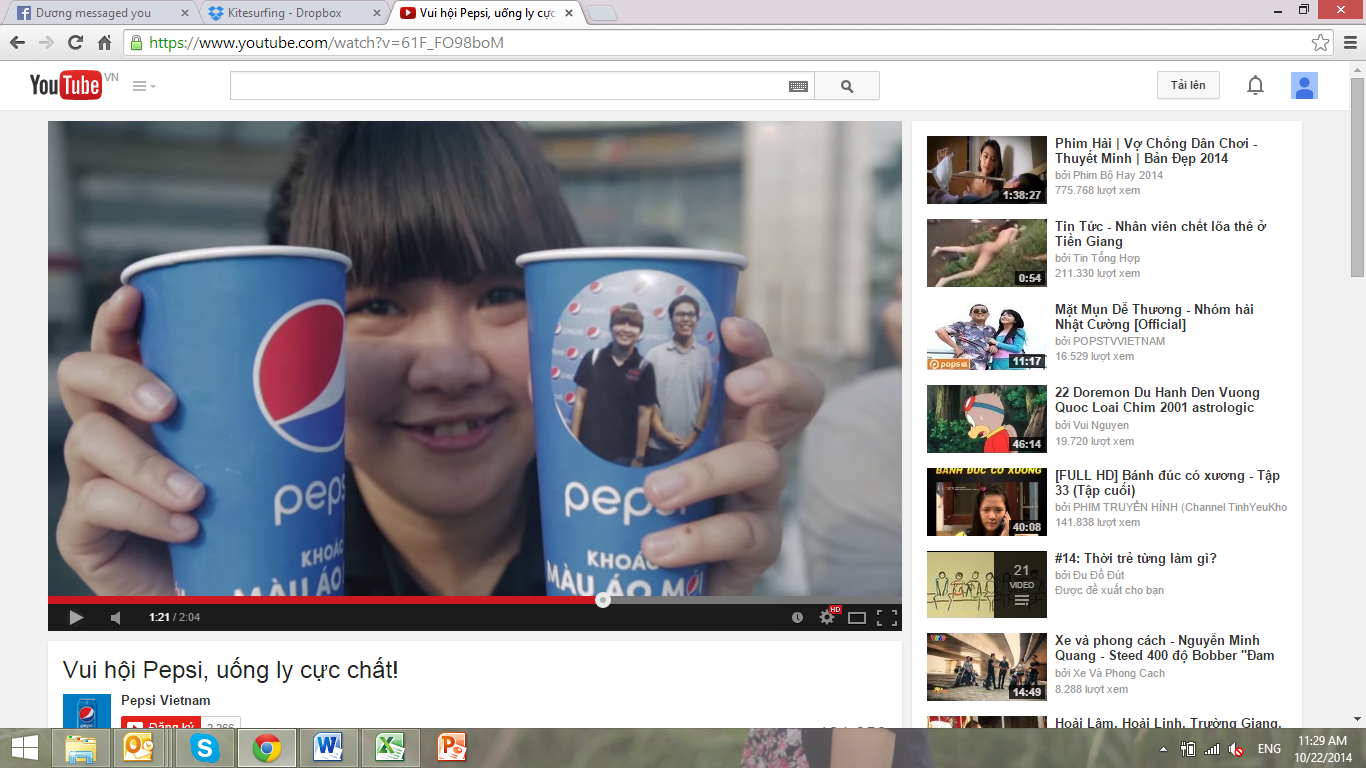Click the YouTube logo to go home
Screen dimensions: 1366x768
(66, 86)
